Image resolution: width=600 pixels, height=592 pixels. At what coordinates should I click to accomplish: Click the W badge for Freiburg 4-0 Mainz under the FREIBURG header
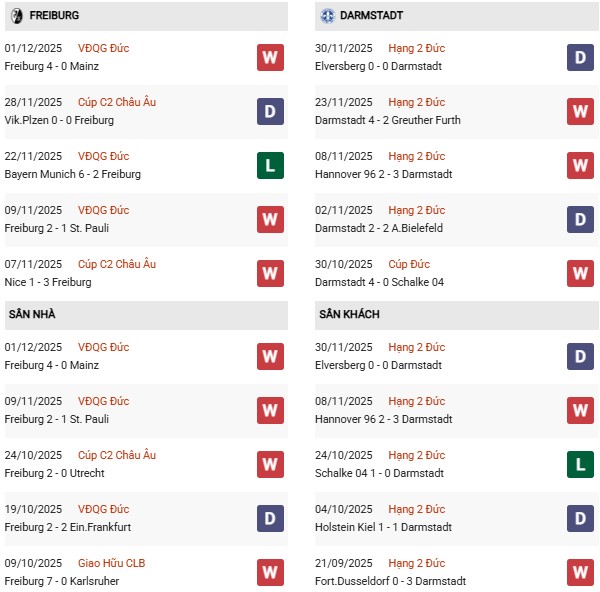269,57
